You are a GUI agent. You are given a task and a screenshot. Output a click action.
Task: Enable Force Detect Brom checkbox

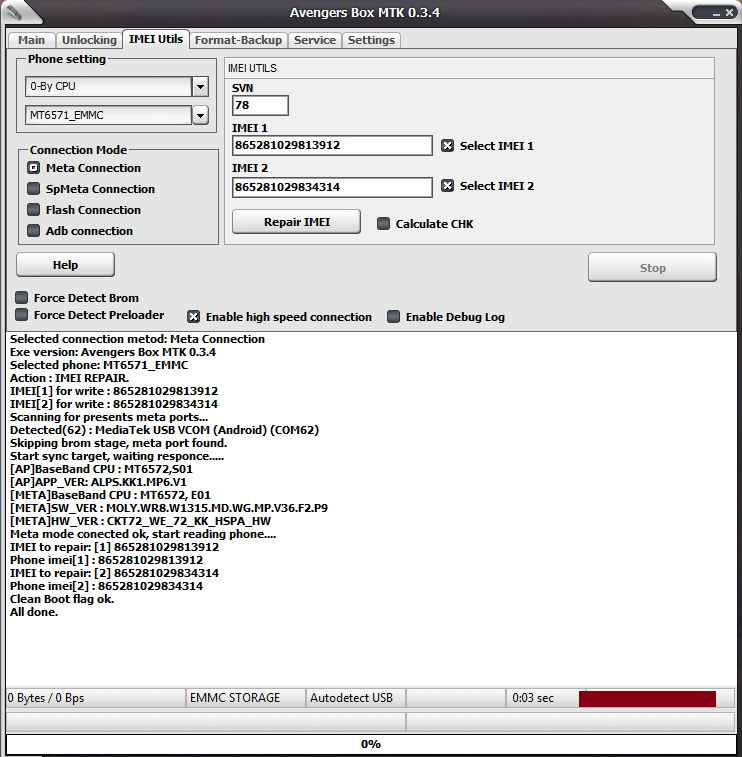click(21, 297)
